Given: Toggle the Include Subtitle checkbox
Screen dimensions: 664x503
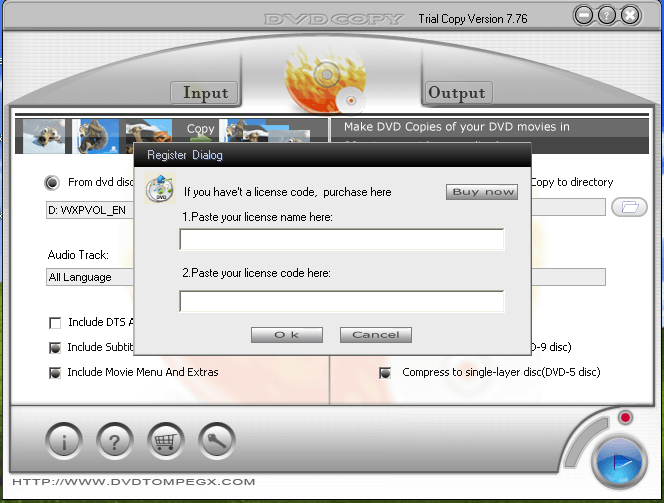Looking at the screenshot, I should coord(55,348).
